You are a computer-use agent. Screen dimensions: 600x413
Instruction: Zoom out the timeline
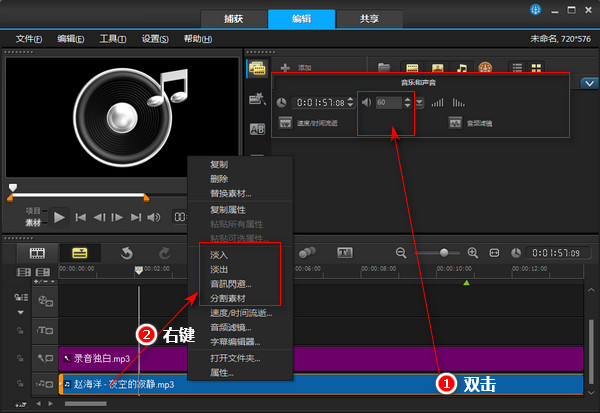point(401,253)
